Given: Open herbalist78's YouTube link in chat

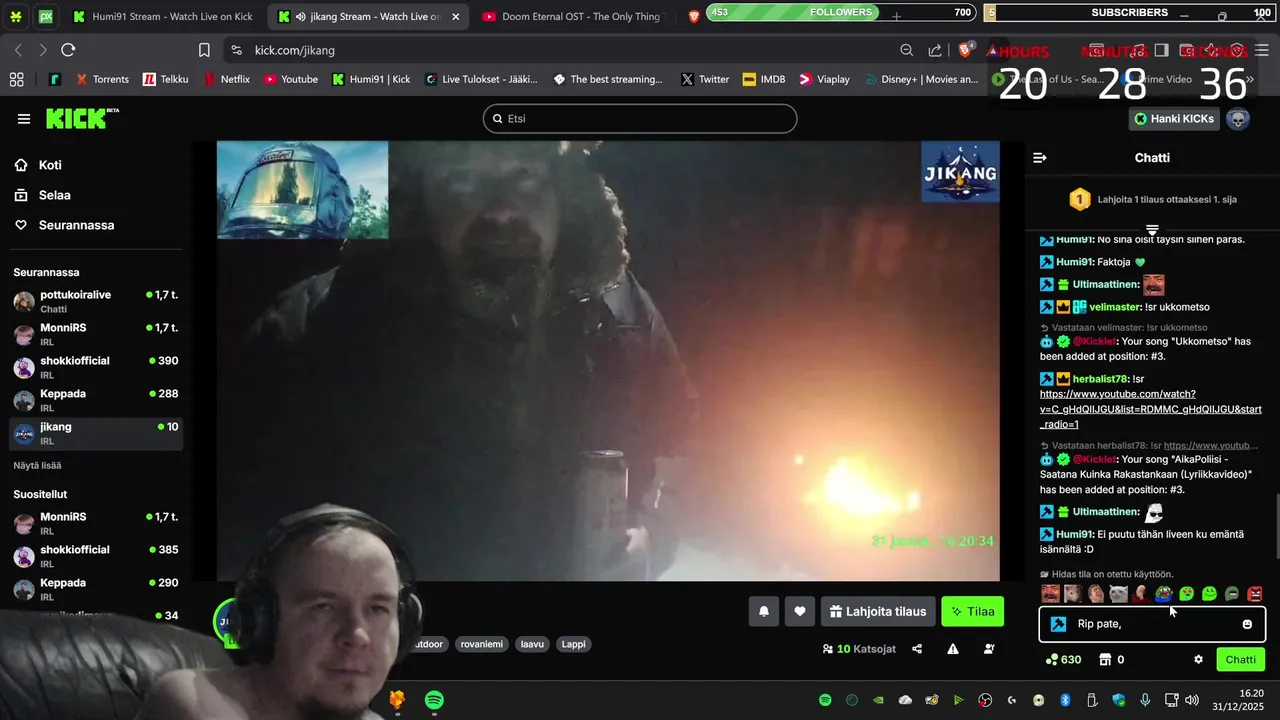Looking at the screenshot, I should [x=1151, y=409].
